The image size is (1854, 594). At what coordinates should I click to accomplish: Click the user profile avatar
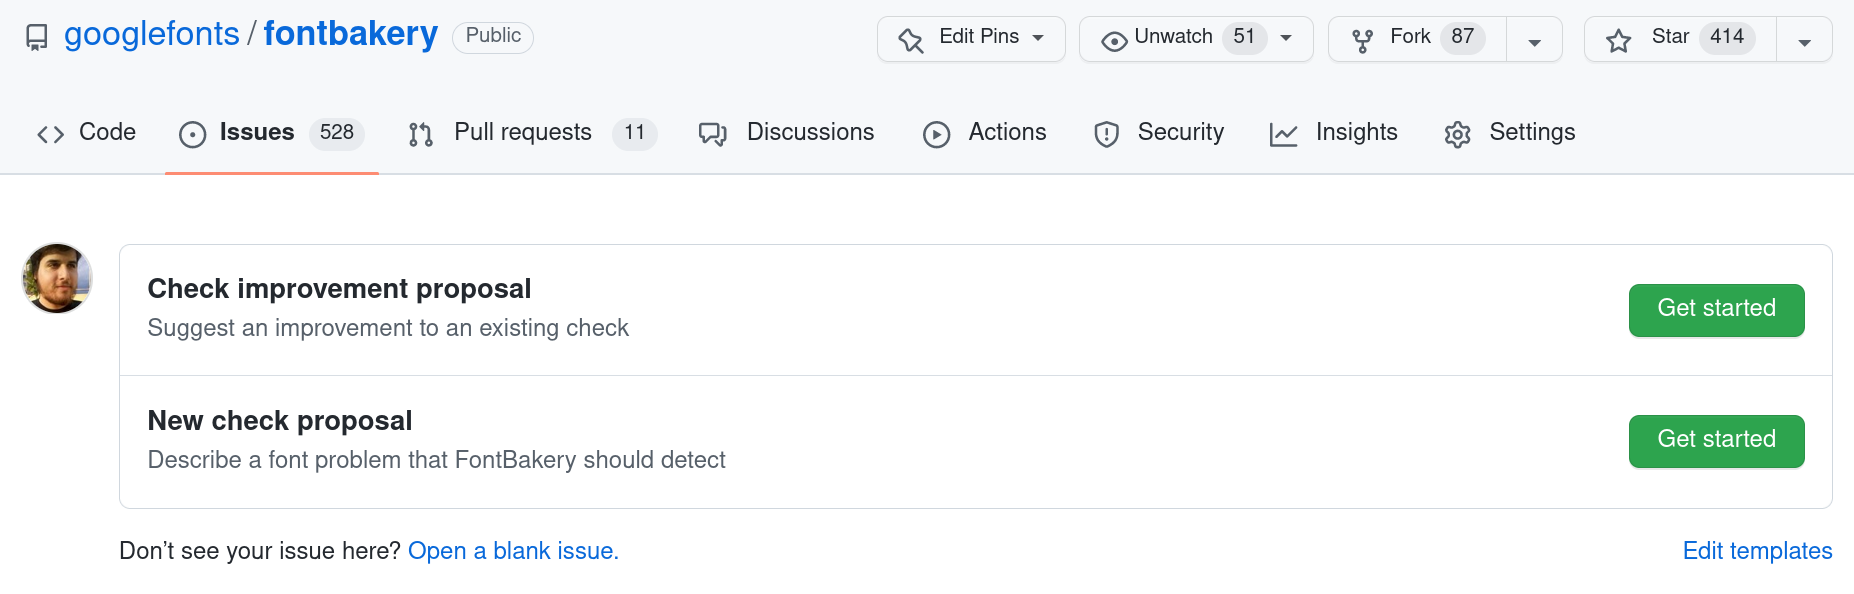[57, 278]
